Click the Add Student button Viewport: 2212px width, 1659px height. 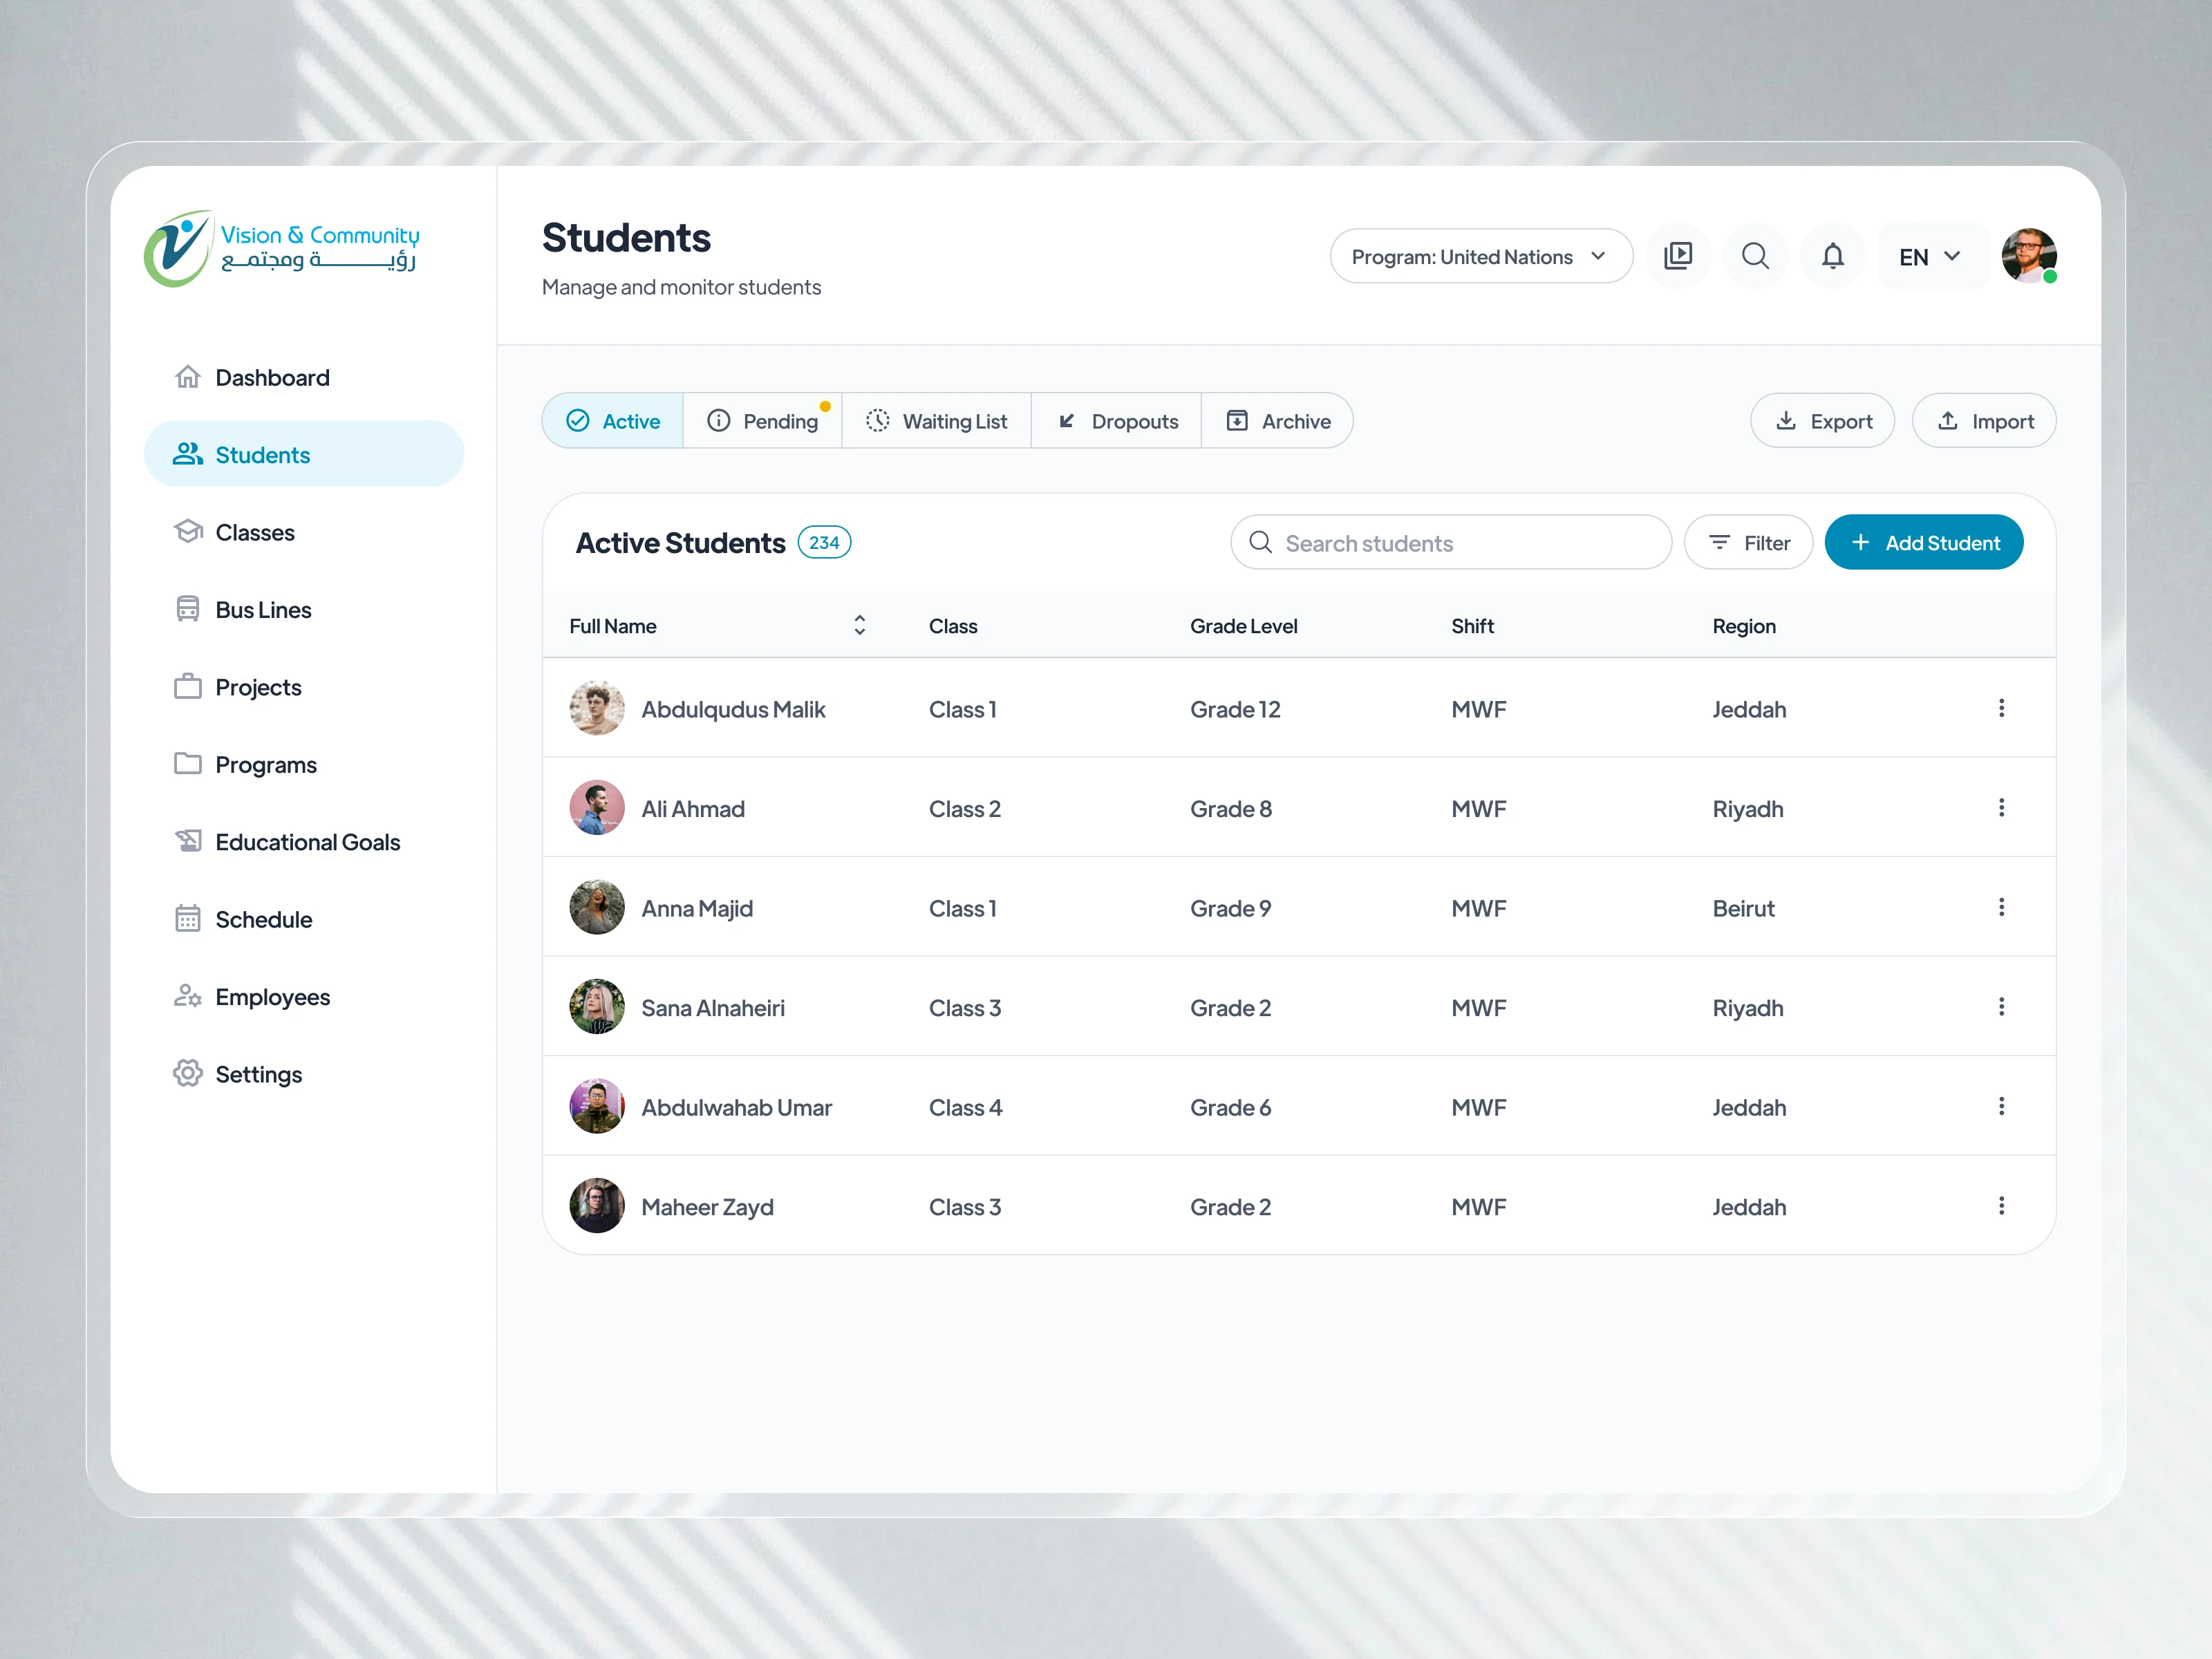tap(1923, 542)
